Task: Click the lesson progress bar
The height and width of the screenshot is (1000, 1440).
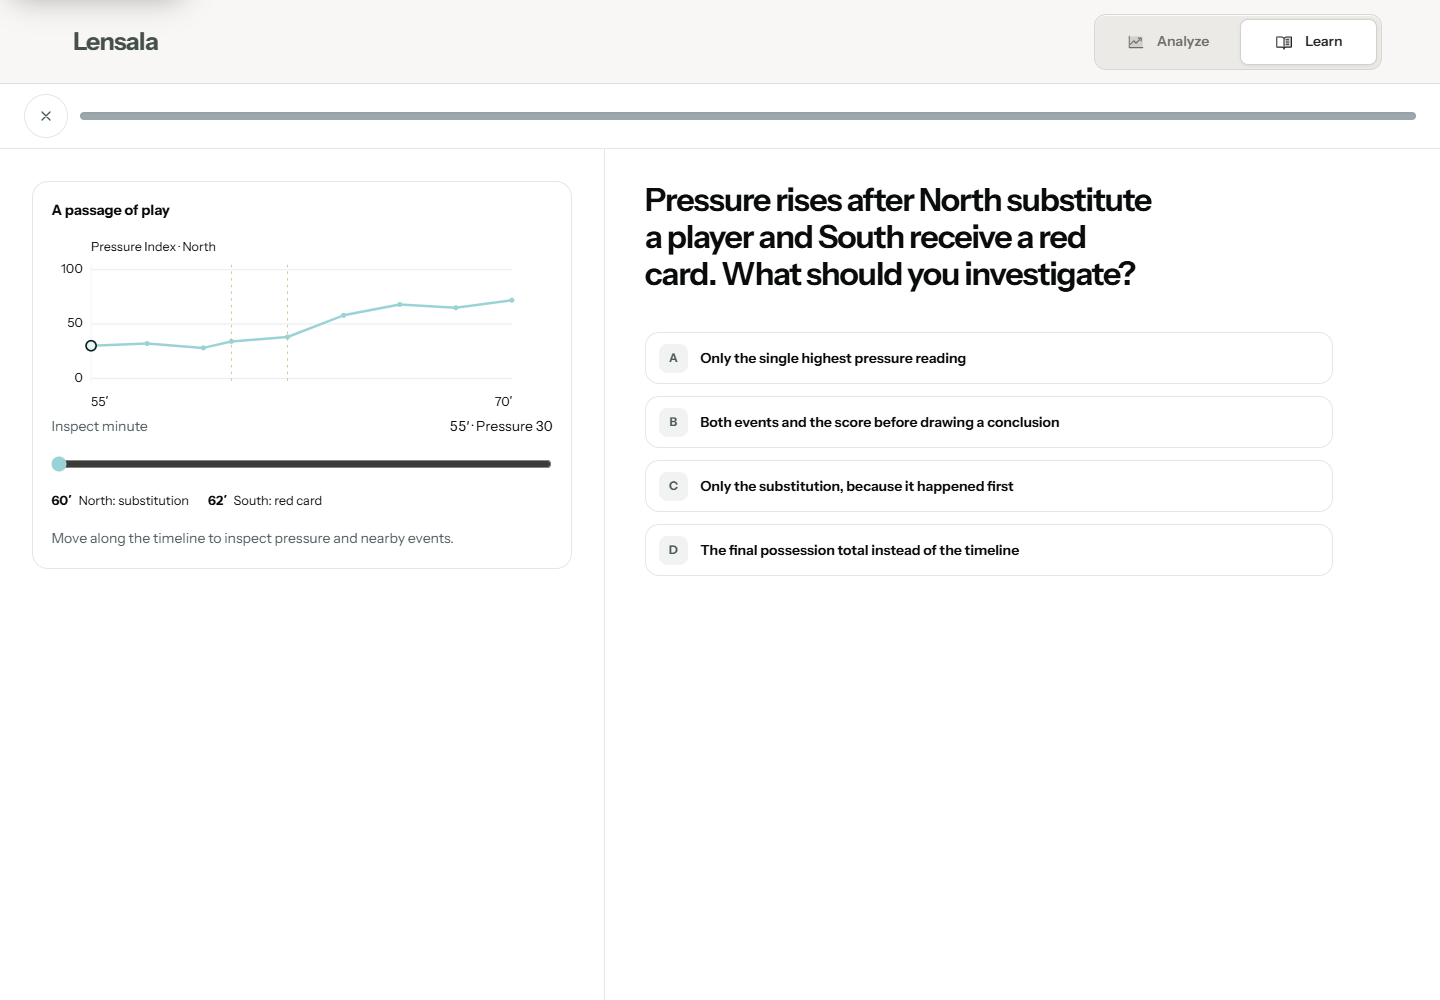Action: [747, 116]
